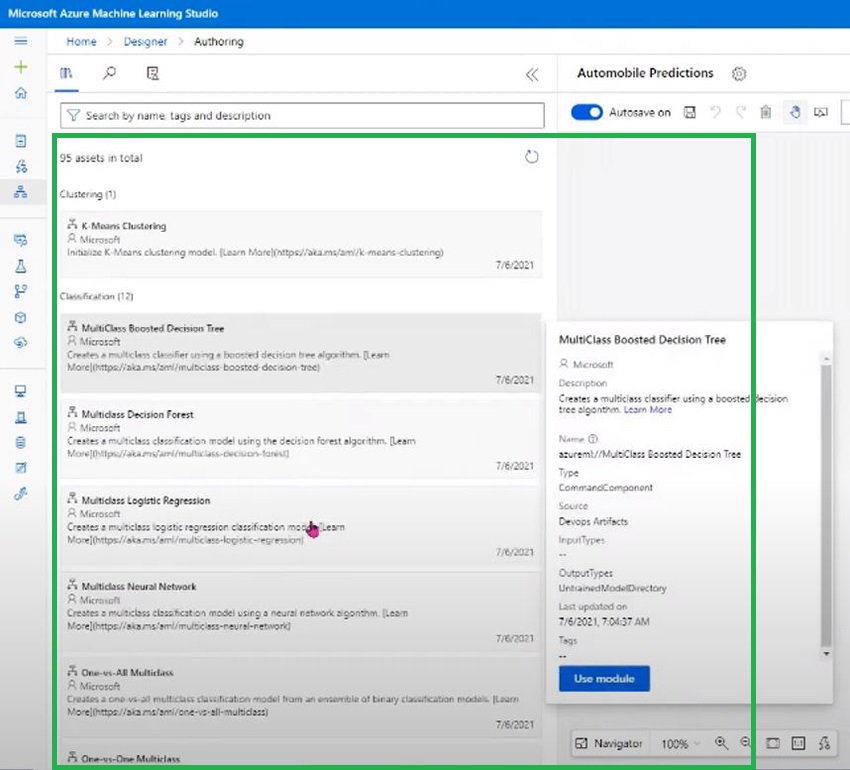
Task: Click the '95 assets in total' text
Action: point(101,158)
